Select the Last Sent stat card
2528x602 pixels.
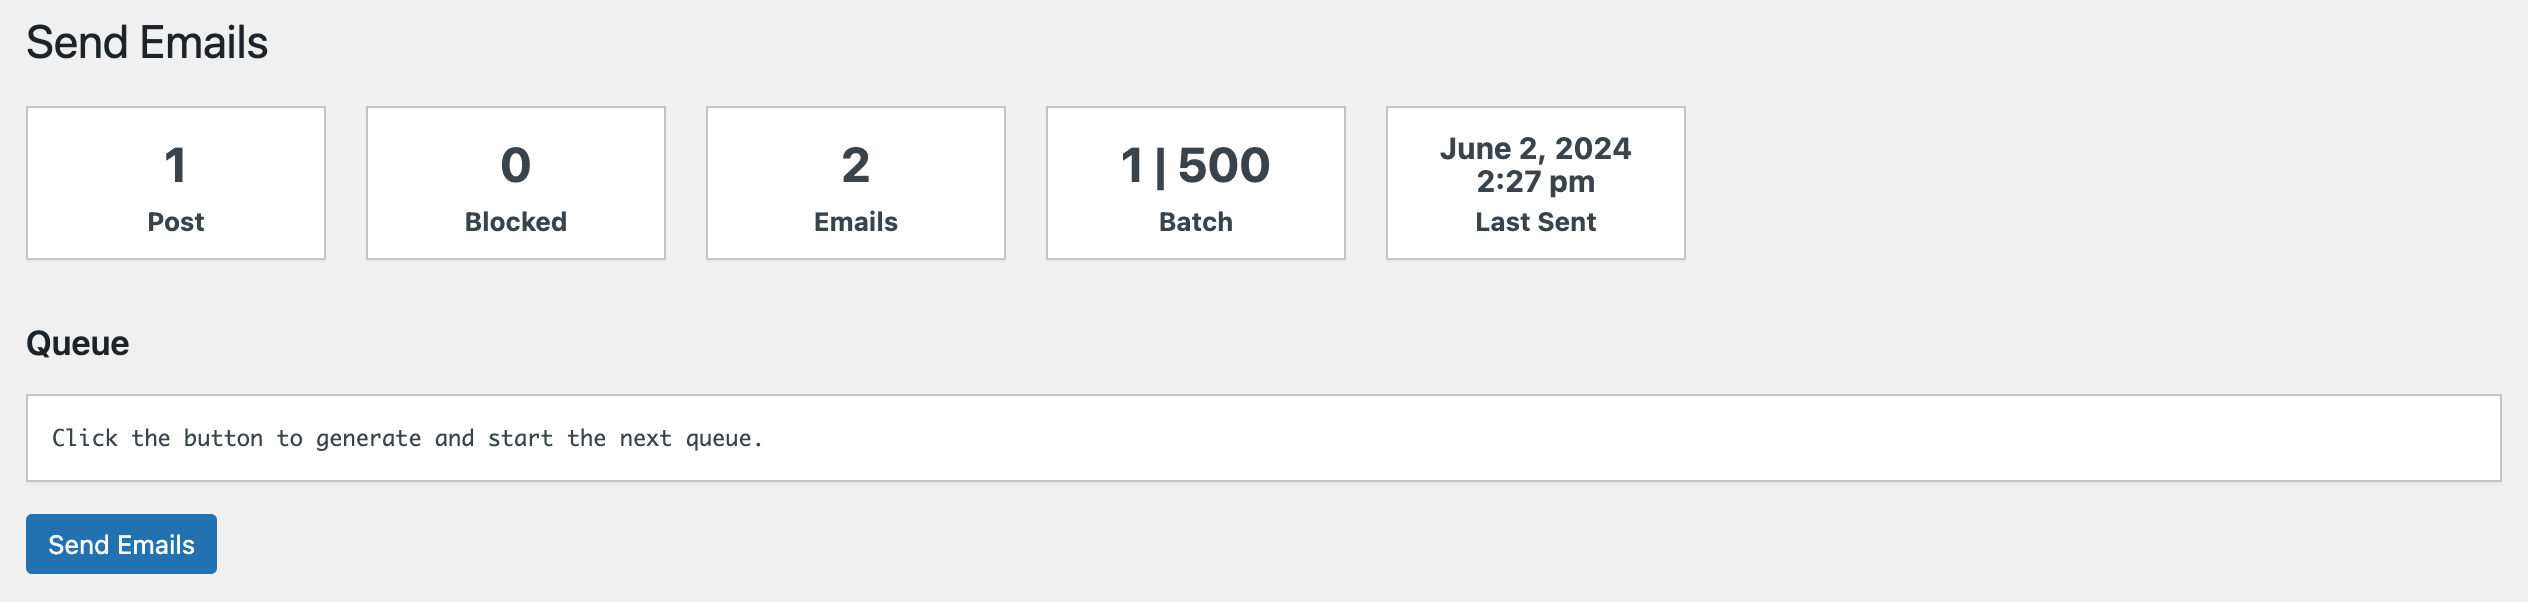[1536, 183]
